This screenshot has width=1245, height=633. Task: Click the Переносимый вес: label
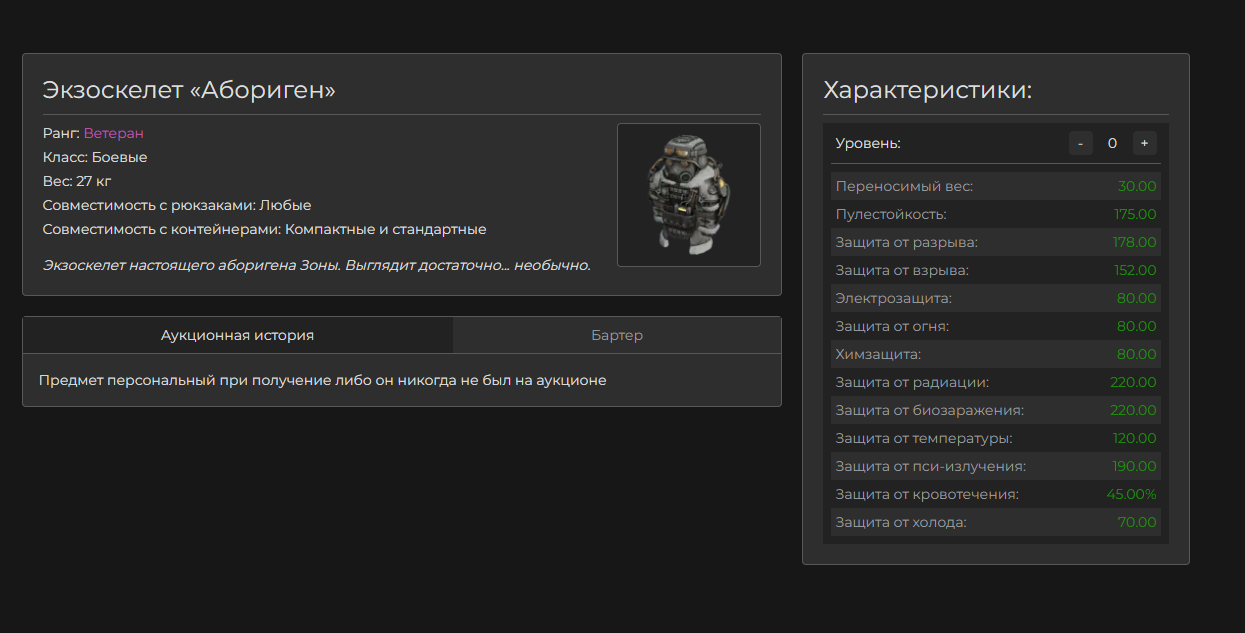904,186
